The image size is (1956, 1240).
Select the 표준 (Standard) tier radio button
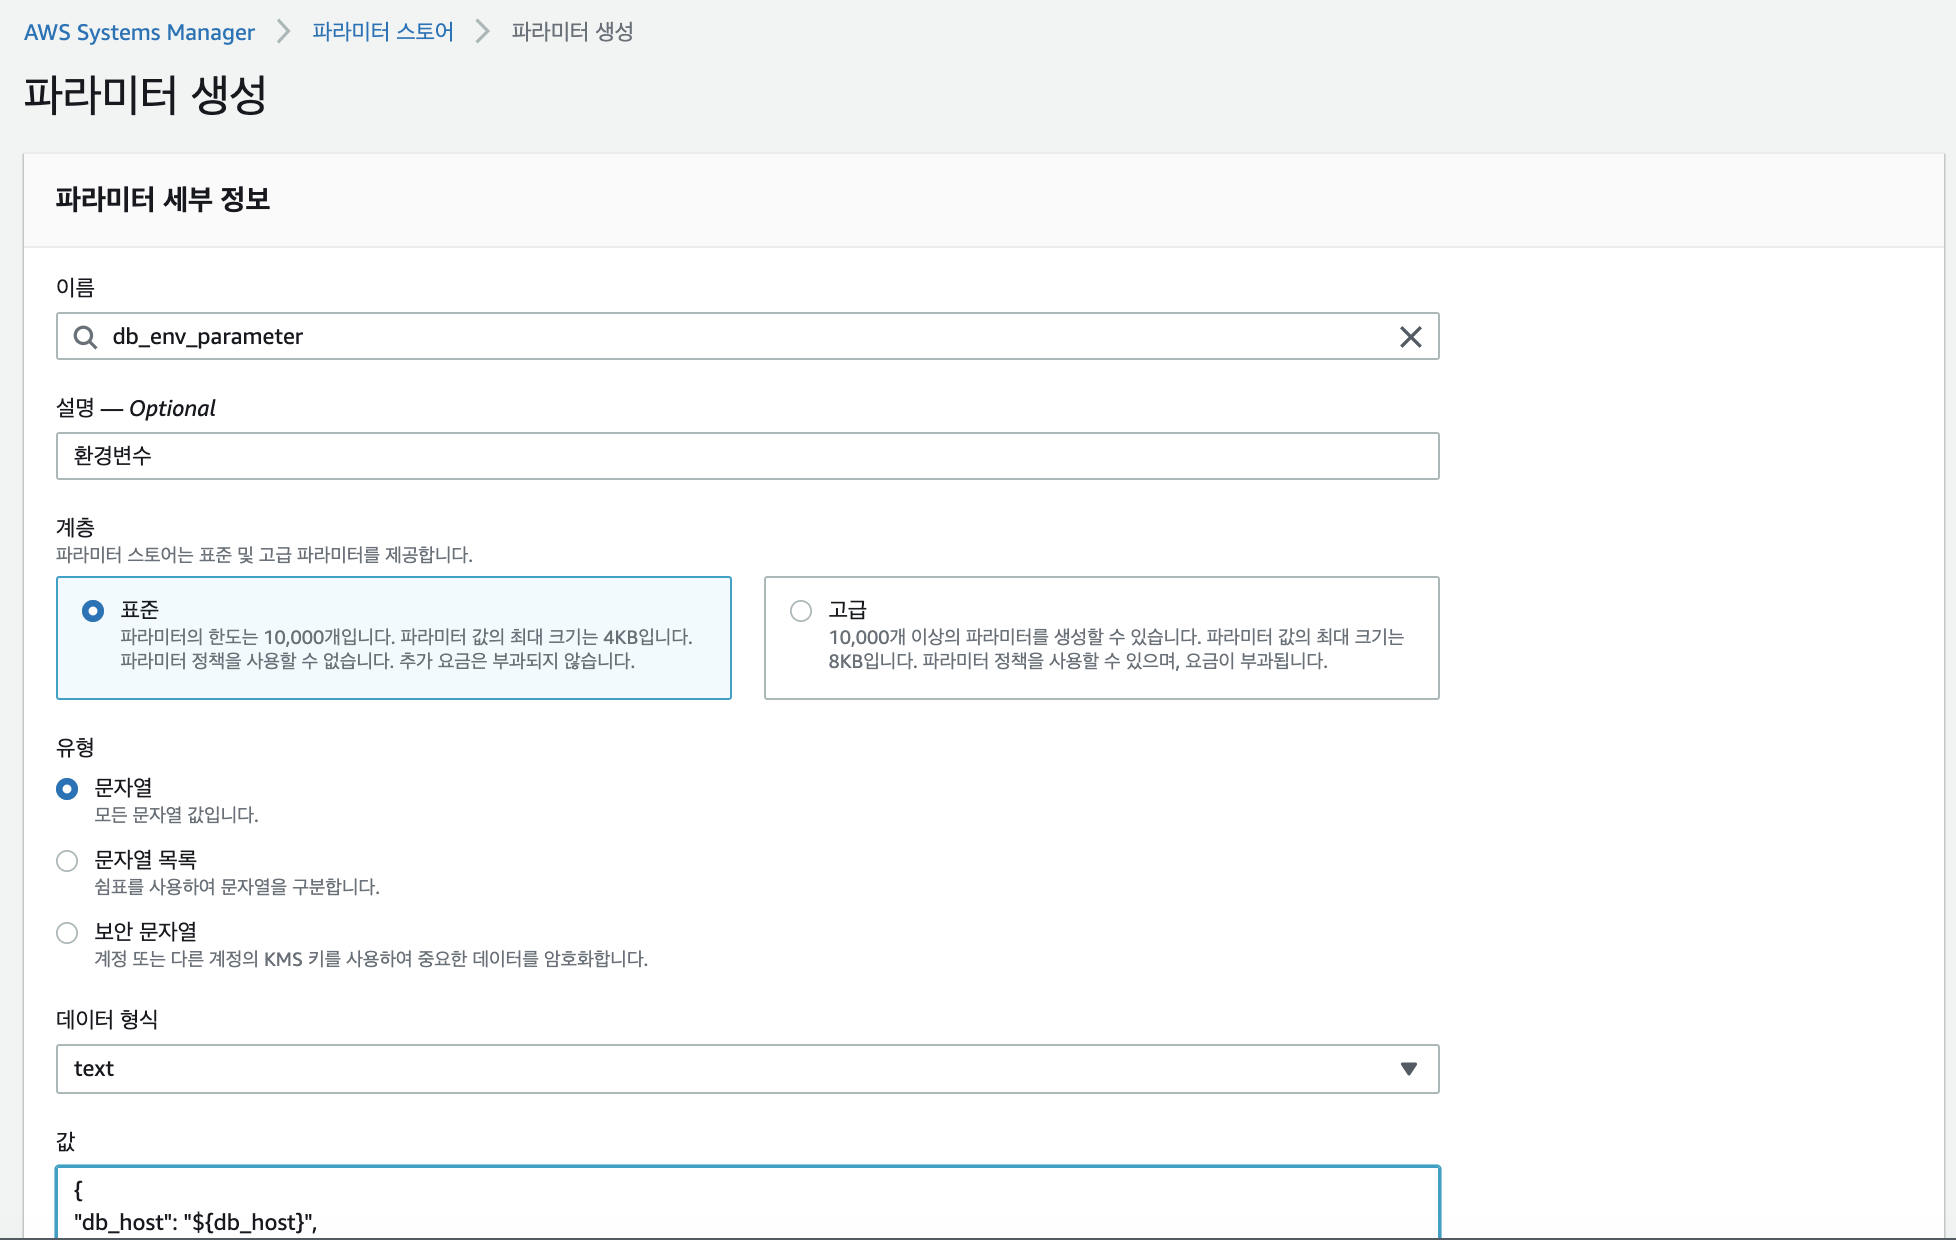point(93,611)
